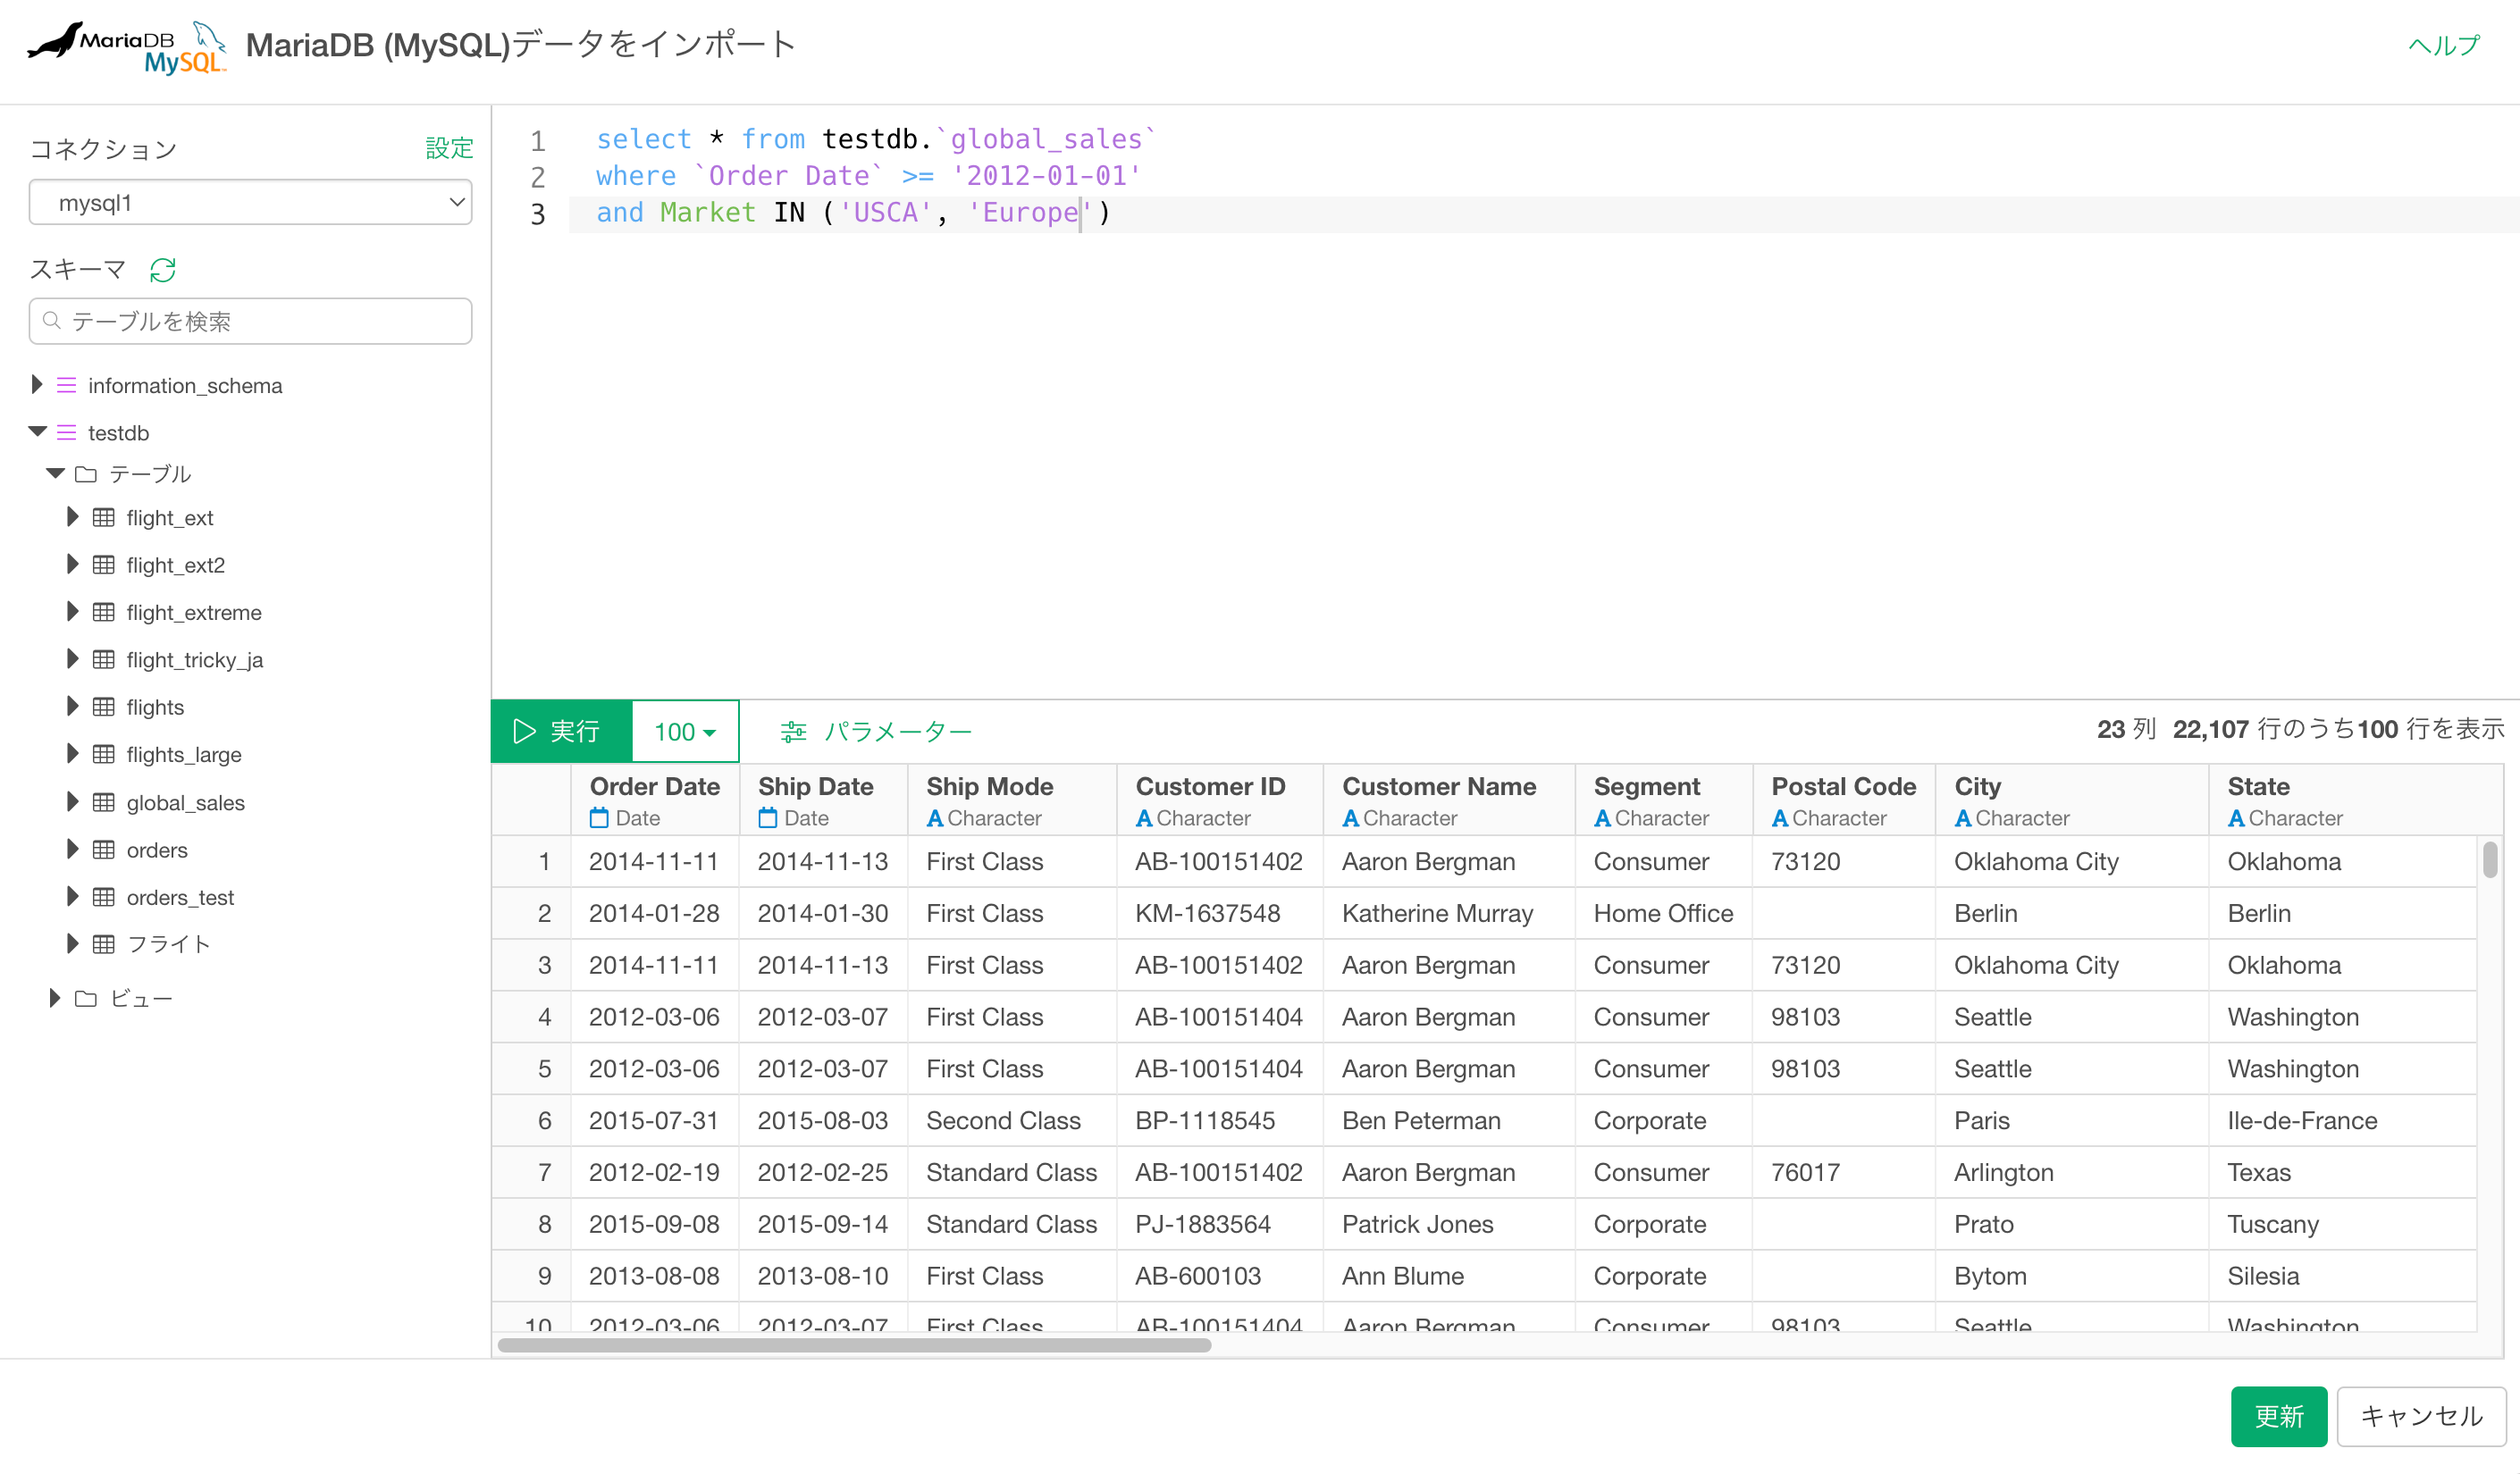Open the 100 row limit dropdown

685,731
